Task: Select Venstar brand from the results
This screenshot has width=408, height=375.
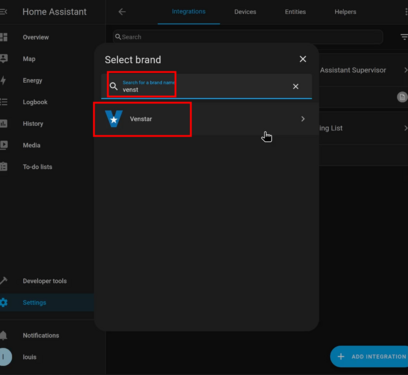Action: (206, 119)
